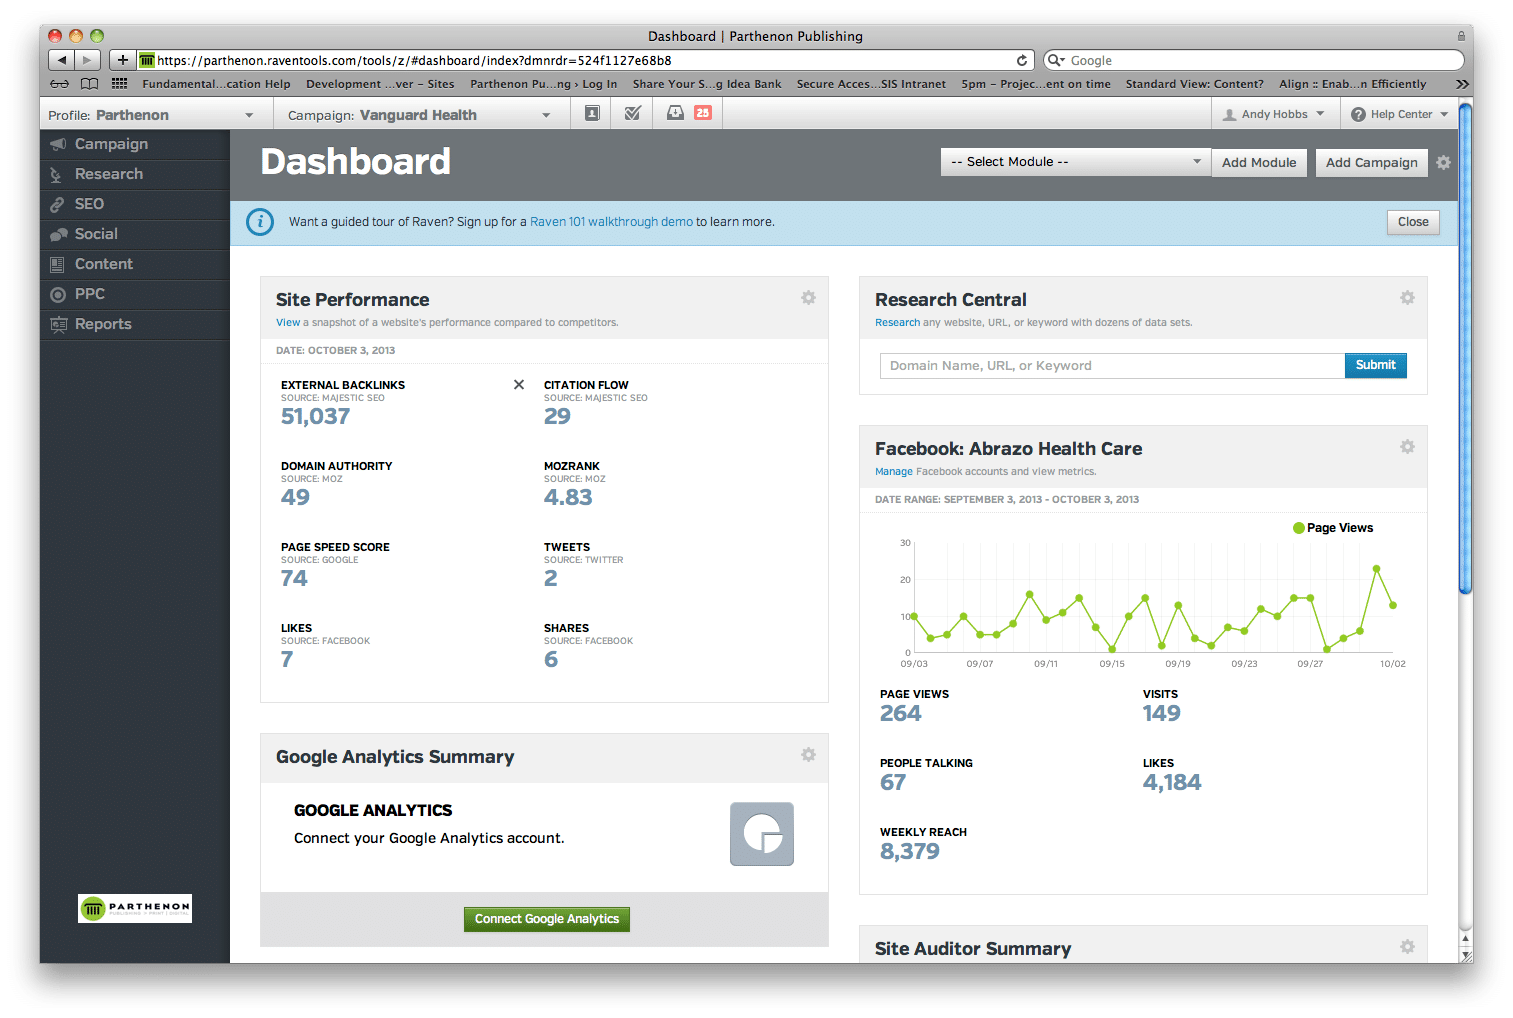This screenshot has height=1018, width=1513.
Task: Open the Google search engine dropdown
Action: [x=1056, y=60]
